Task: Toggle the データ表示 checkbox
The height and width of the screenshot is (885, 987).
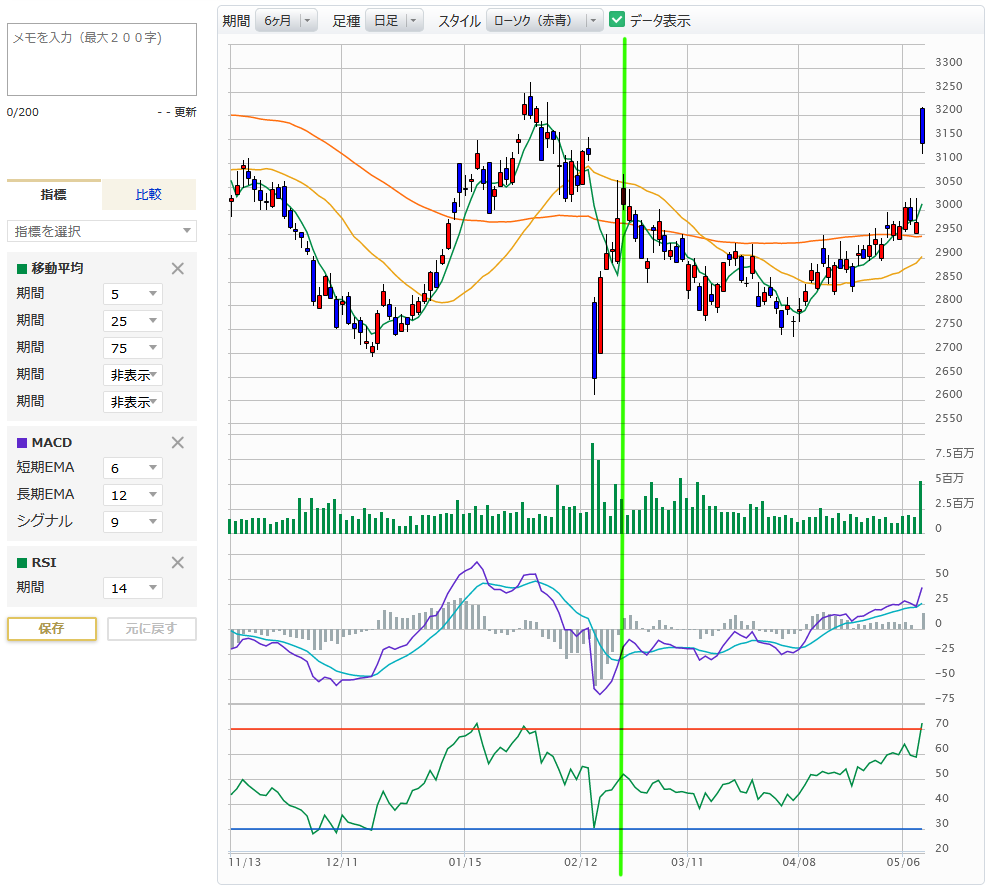Action: [x=617, y=20]
